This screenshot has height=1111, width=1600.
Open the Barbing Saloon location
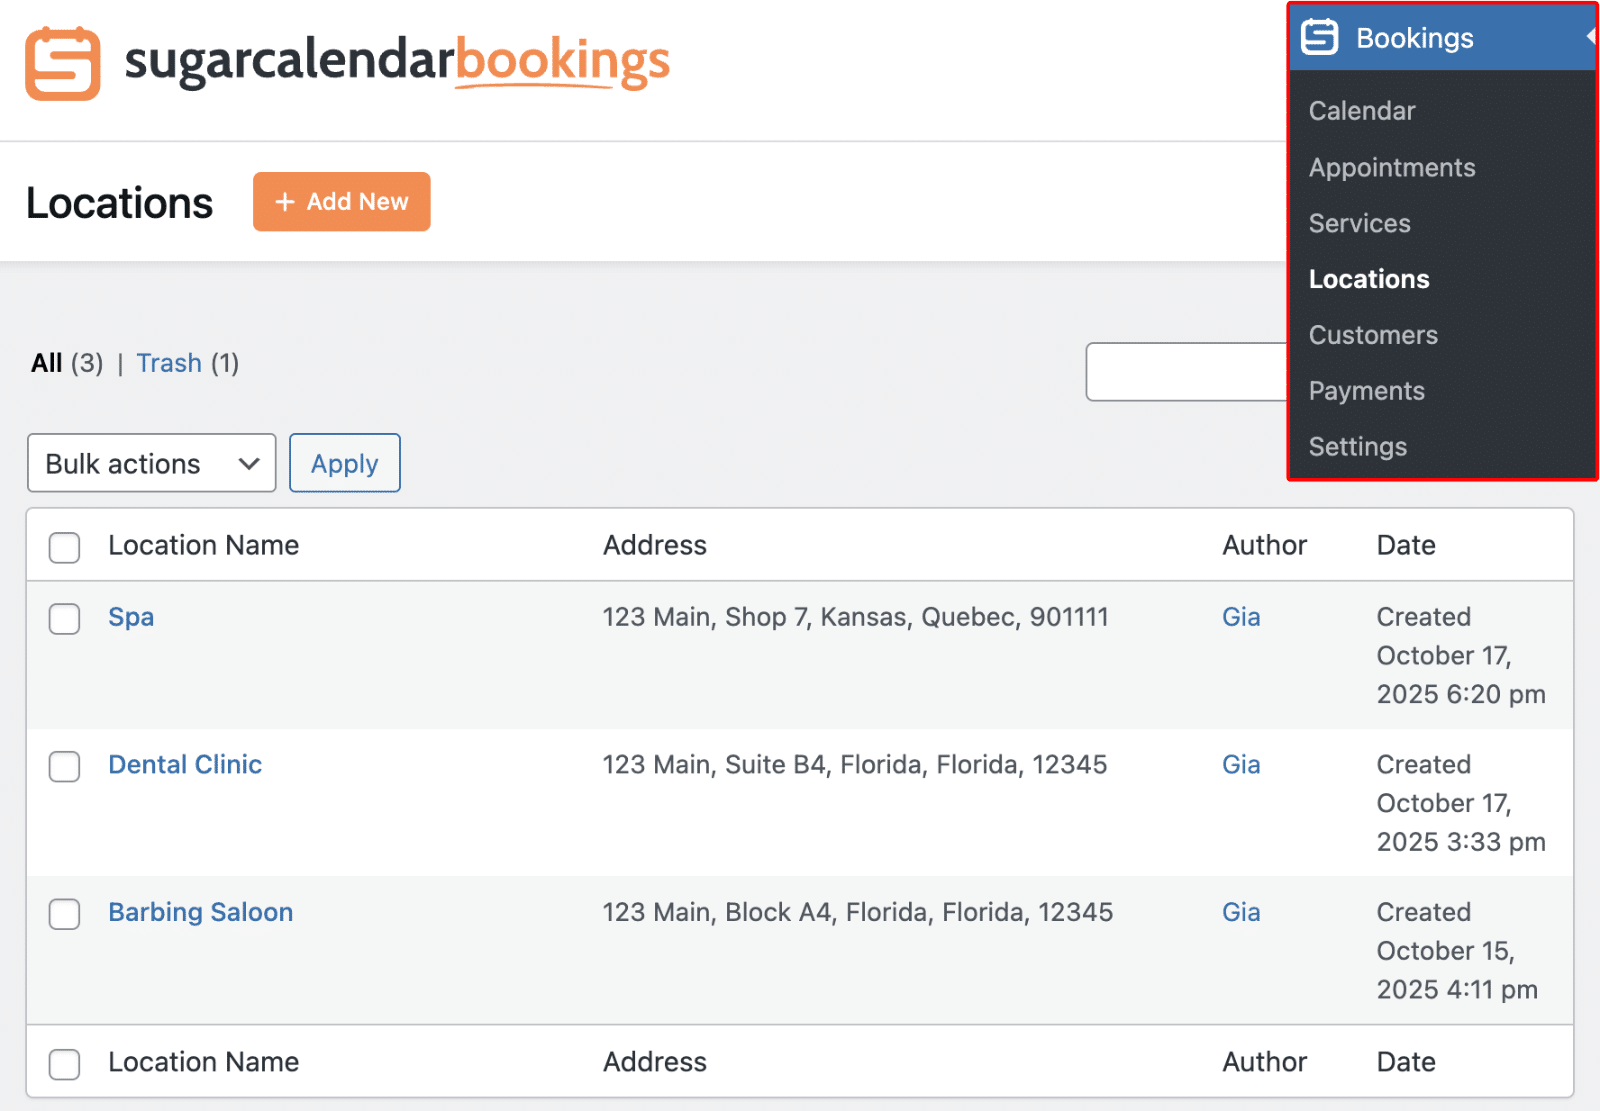click(x=200, y=911)
